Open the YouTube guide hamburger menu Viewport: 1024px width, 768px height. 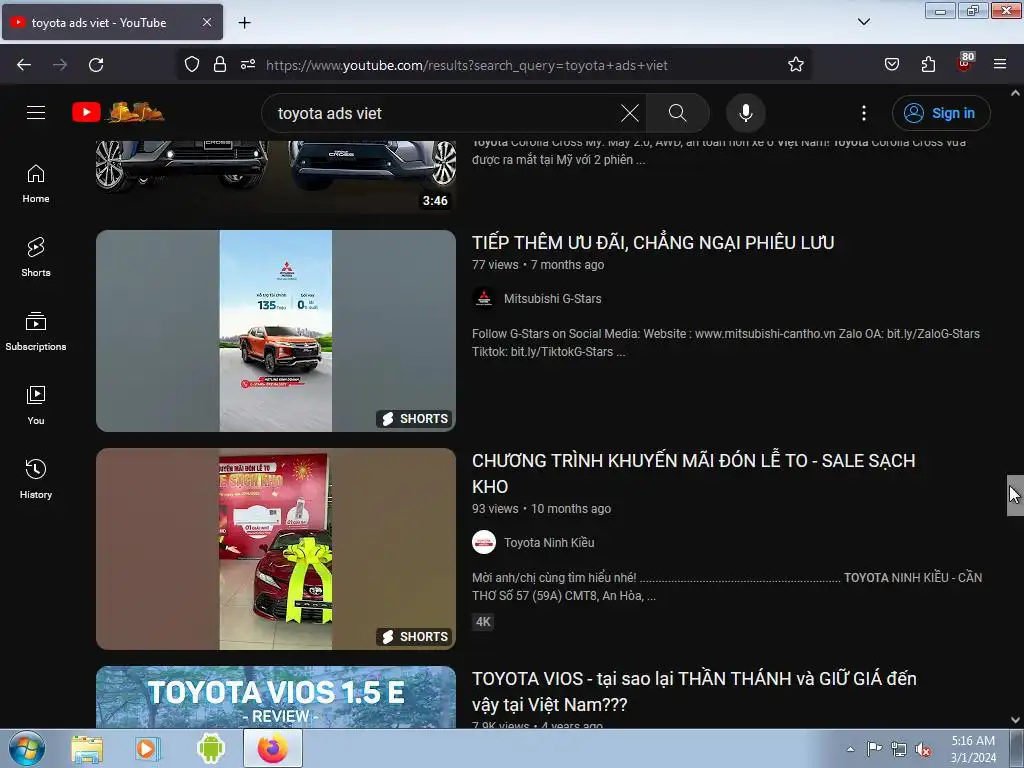pos(36,113)
